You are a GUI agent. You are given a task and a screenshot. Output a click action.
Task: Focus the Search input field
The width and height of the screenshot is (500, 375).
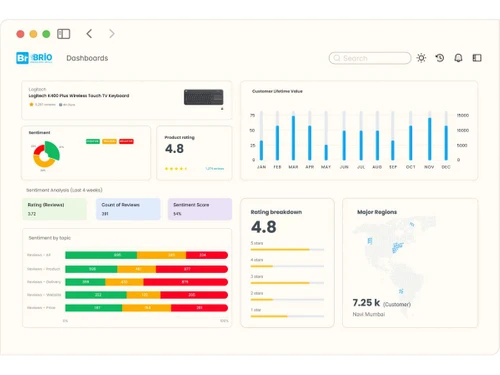(370, 58)
